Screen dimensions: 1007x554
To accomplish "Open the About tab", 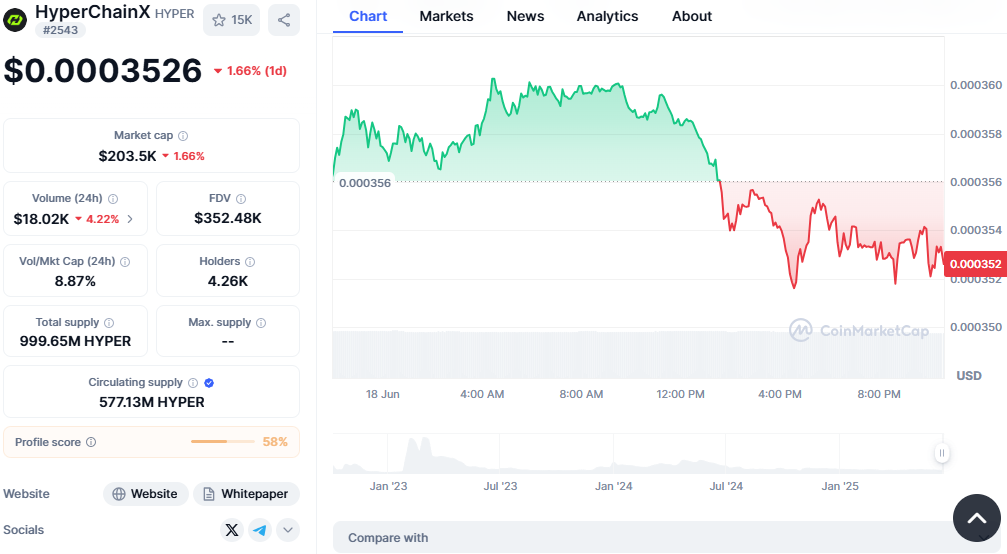I will click(692, 17).
